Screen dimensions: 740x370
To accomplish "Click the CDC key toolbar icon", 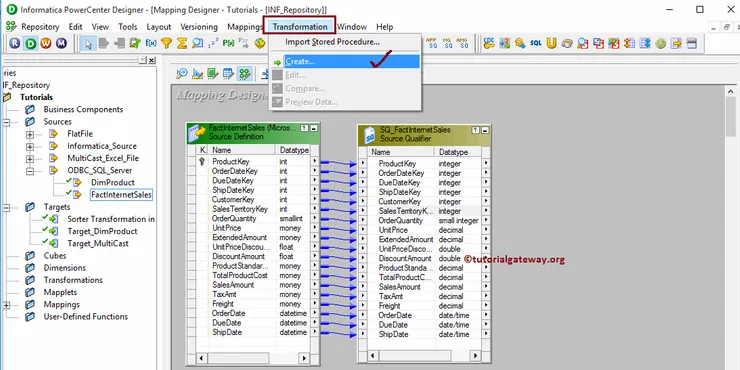I will 489,43.
